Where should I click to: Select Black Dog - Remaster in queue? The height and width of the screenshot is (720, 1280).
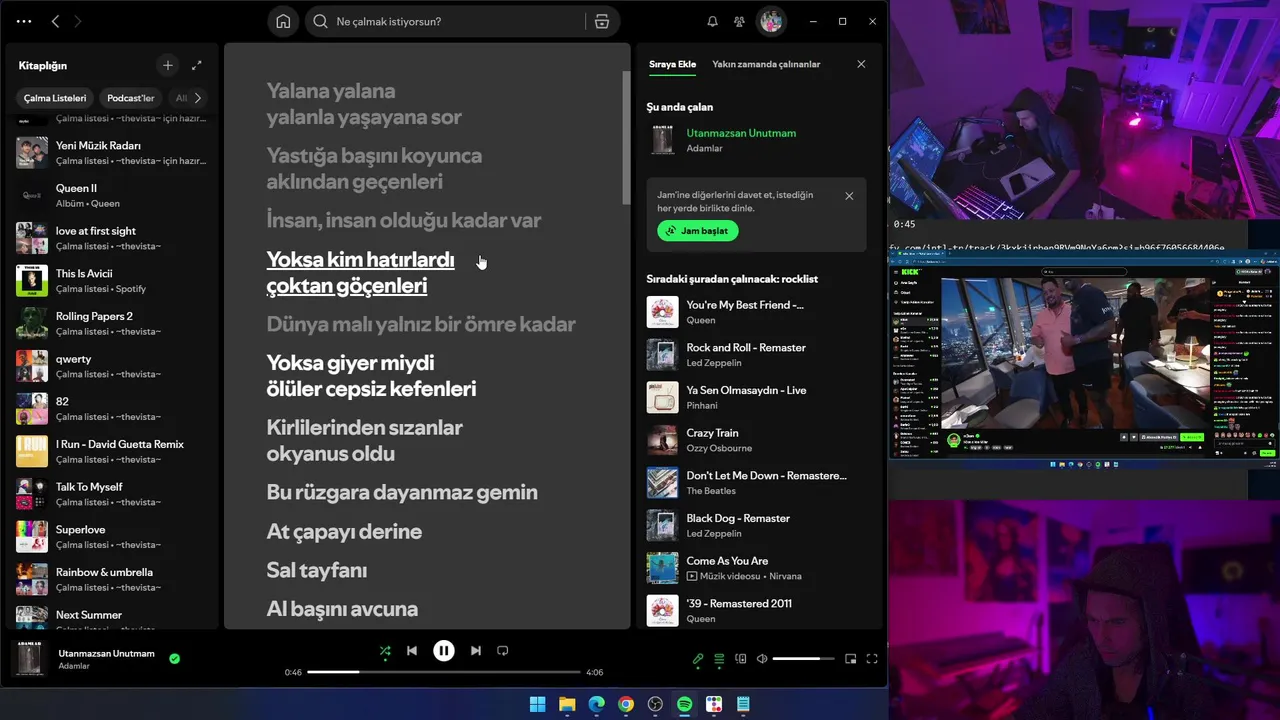(756, 525)
